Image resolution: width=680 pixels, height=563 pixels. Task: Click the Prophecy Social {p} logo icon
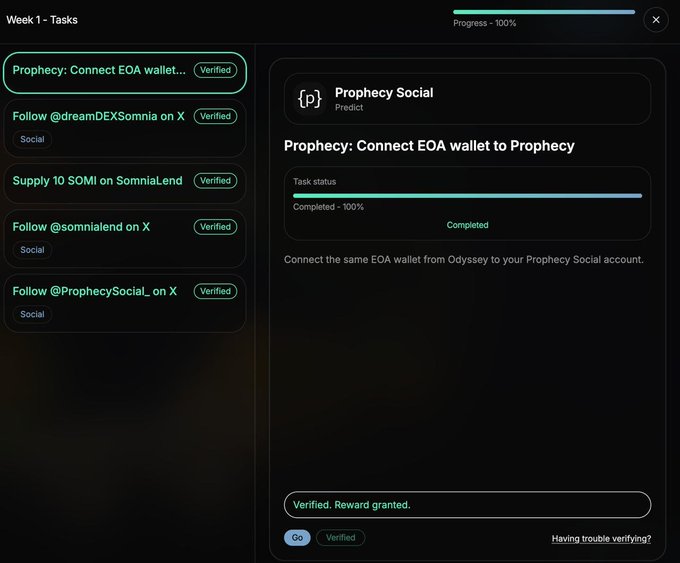(310, 99)
